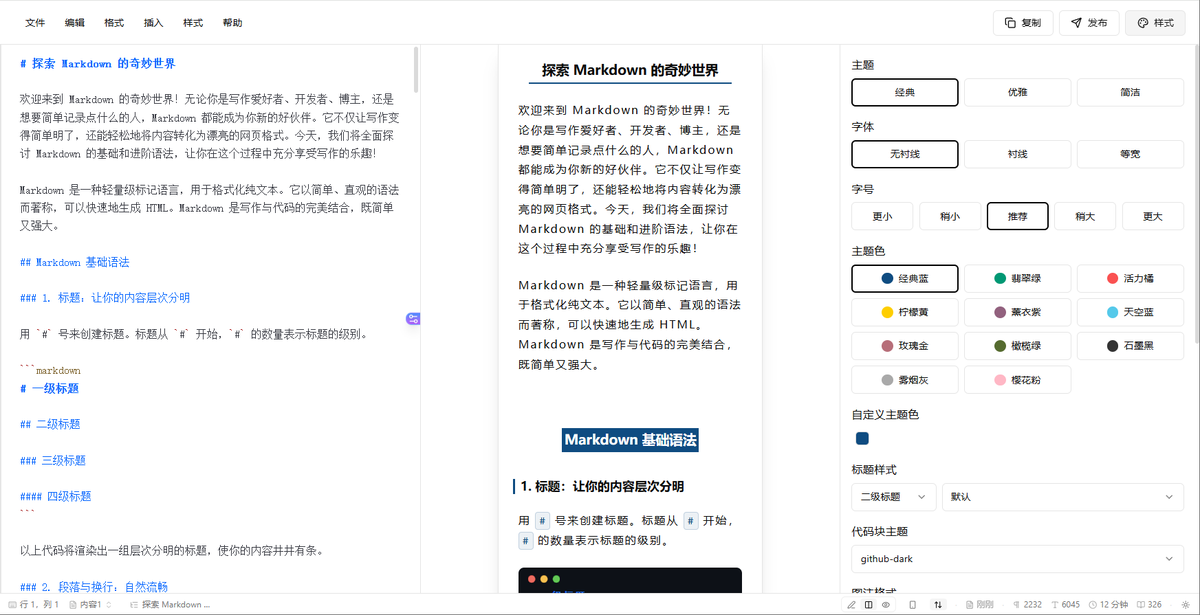Viewport: 1200px width, 615px height.
Task: Choose the 衬线 serif font option
Action: point(1017,154)
